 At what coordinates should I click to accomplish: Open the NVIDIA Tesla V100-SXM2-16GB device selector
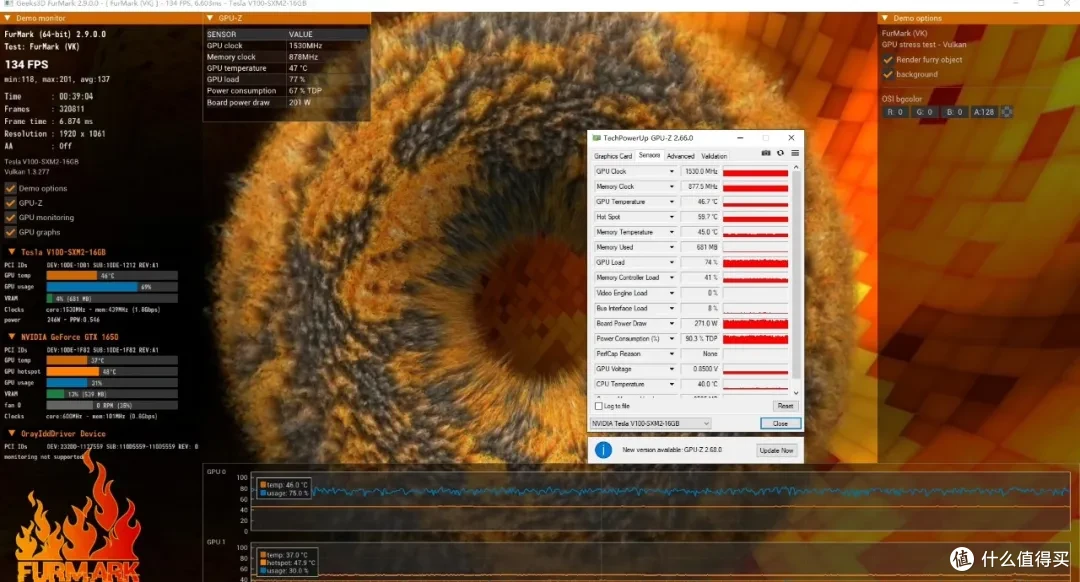(x=650, y=424)
